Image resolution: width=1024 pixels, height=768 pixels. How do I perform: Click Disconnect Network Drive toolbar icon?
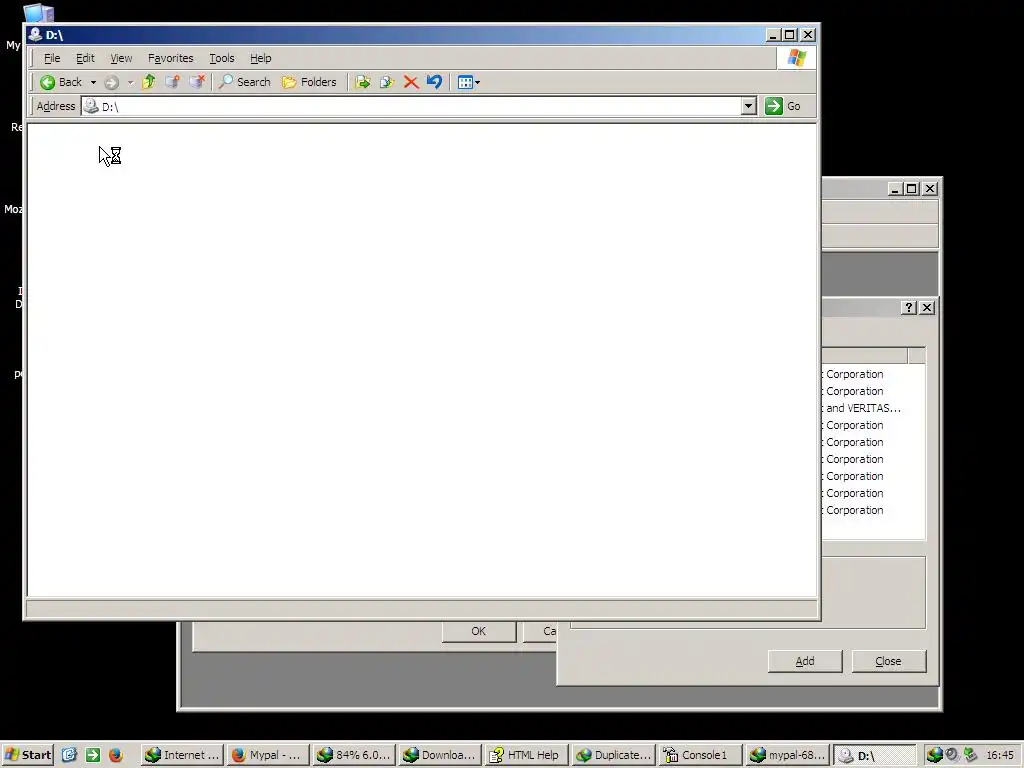[197, 82]
